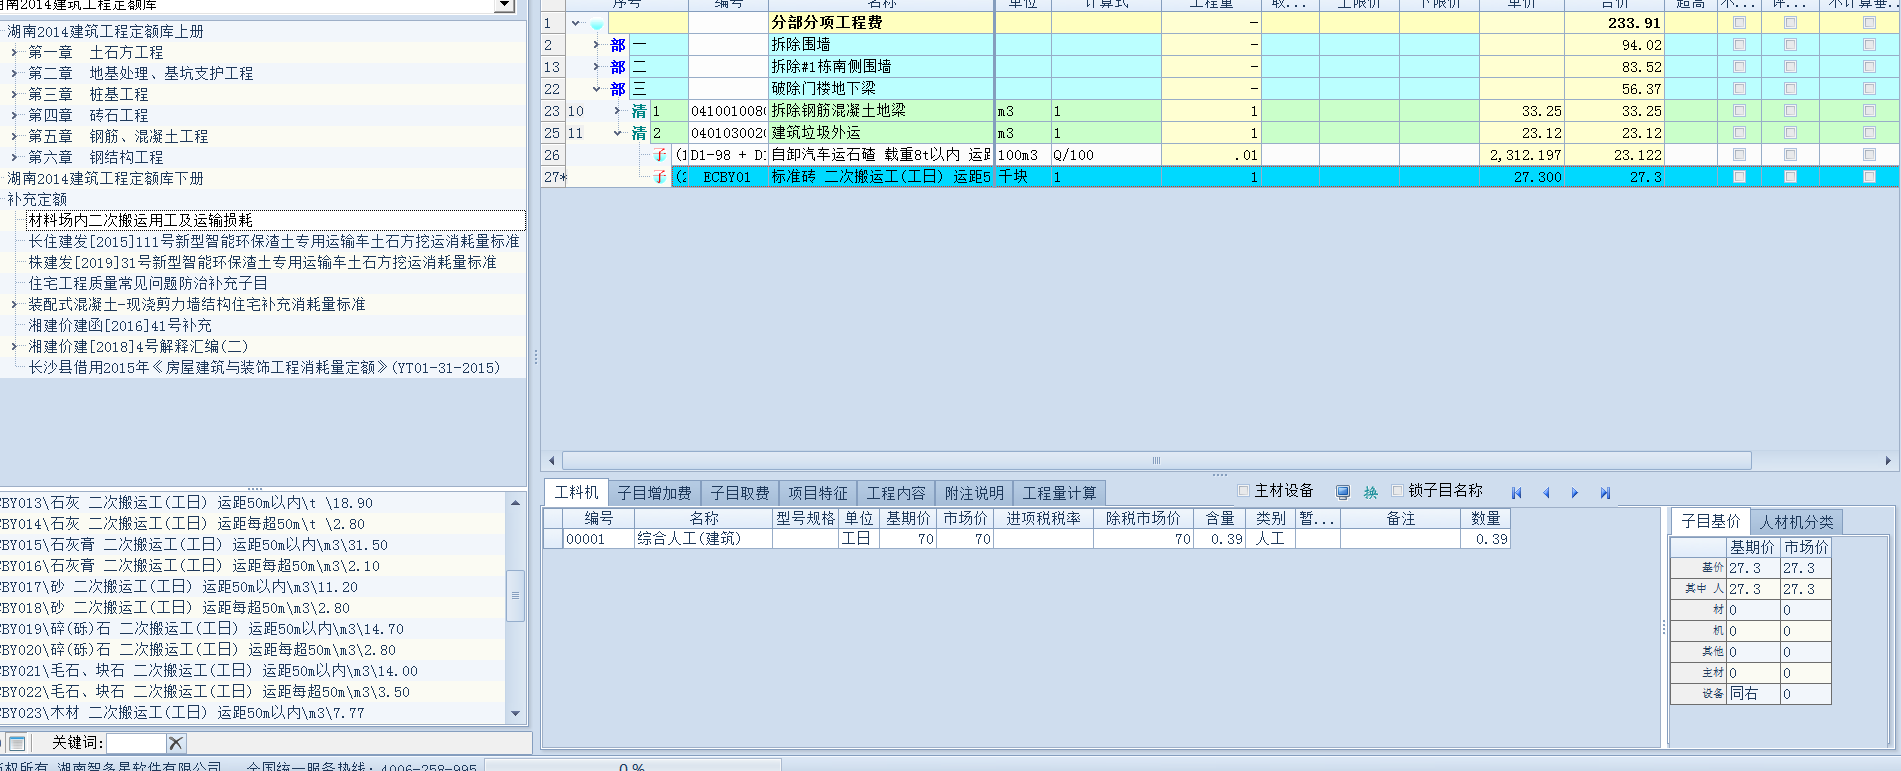Tick last-column checkbox in 破除门楼地下梁 row
The image size is (1901, 771).
tap(1869, 89)
